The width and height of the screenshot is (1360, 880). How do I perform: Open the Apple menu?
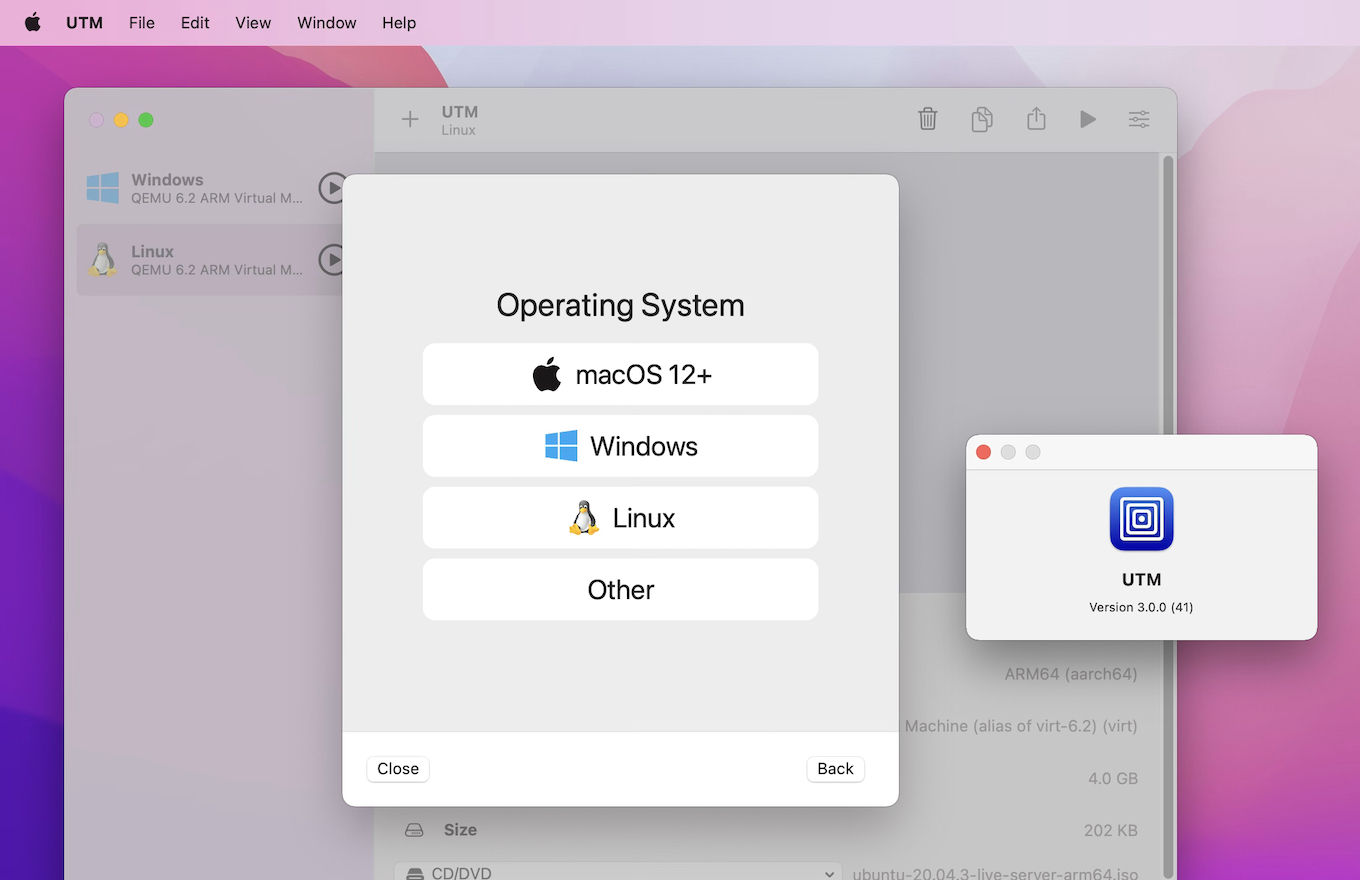click(33, 22)
